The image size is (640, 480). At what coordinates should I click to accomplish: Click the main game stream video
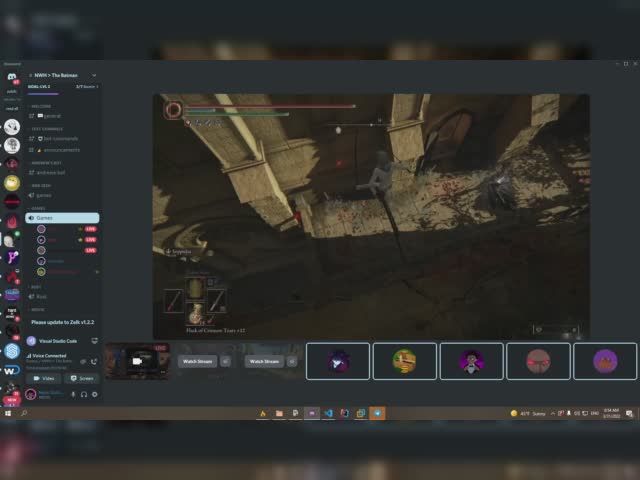pyautogui.click(x=371, y=217)
